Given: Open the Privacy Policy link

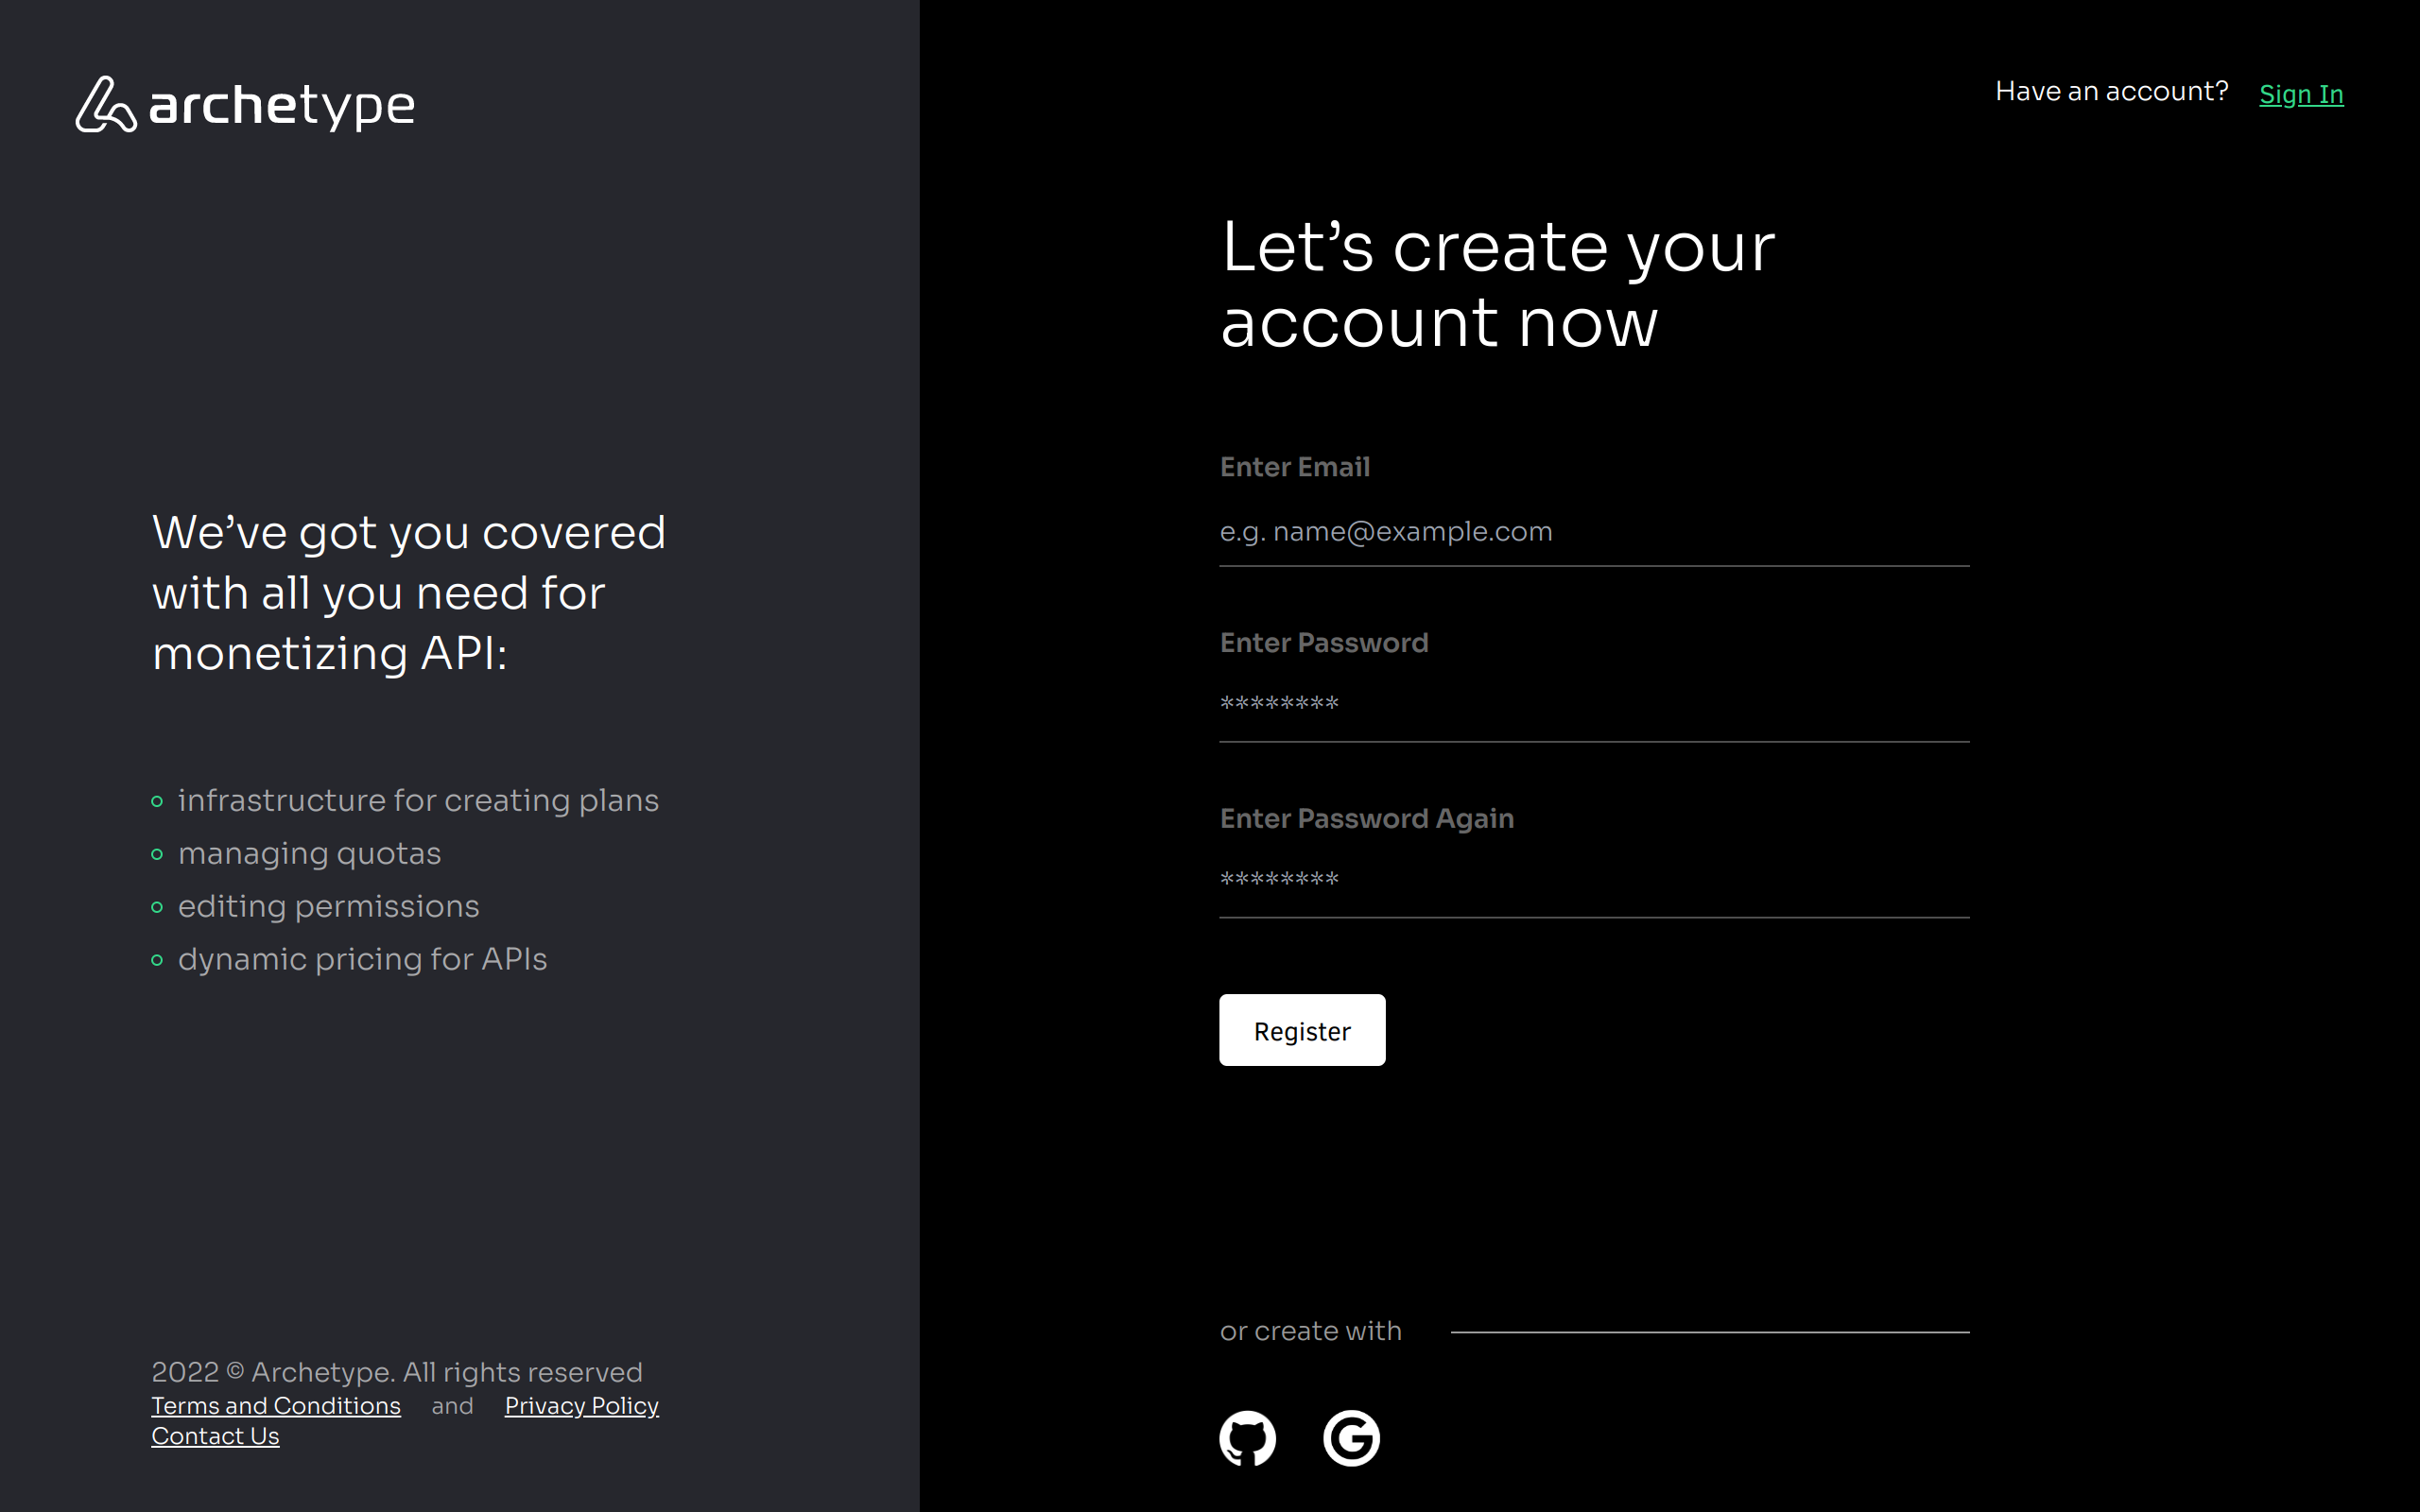Looking at the screenshot, I should pos(581,1405).
